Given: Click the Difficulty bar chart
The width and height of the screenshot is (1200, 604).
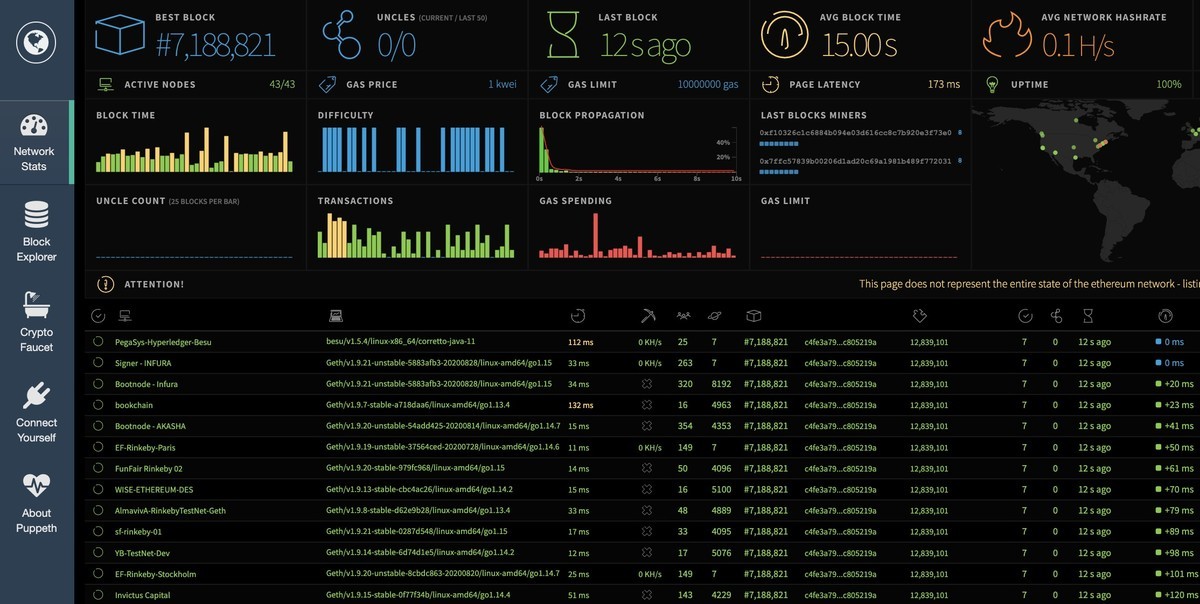Looking at the screenshot, I should coord(416,150).
